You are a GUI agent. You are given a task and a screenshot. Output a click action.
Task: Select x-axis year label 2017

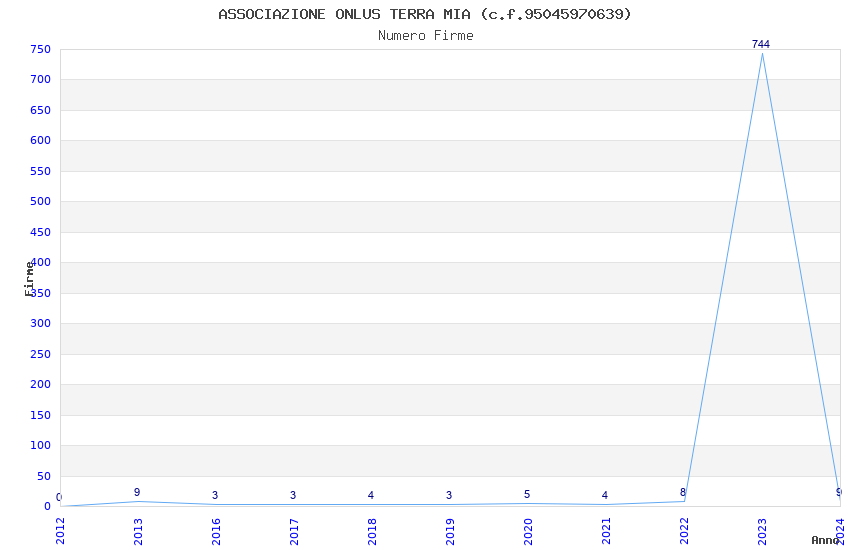pos(294,531)
